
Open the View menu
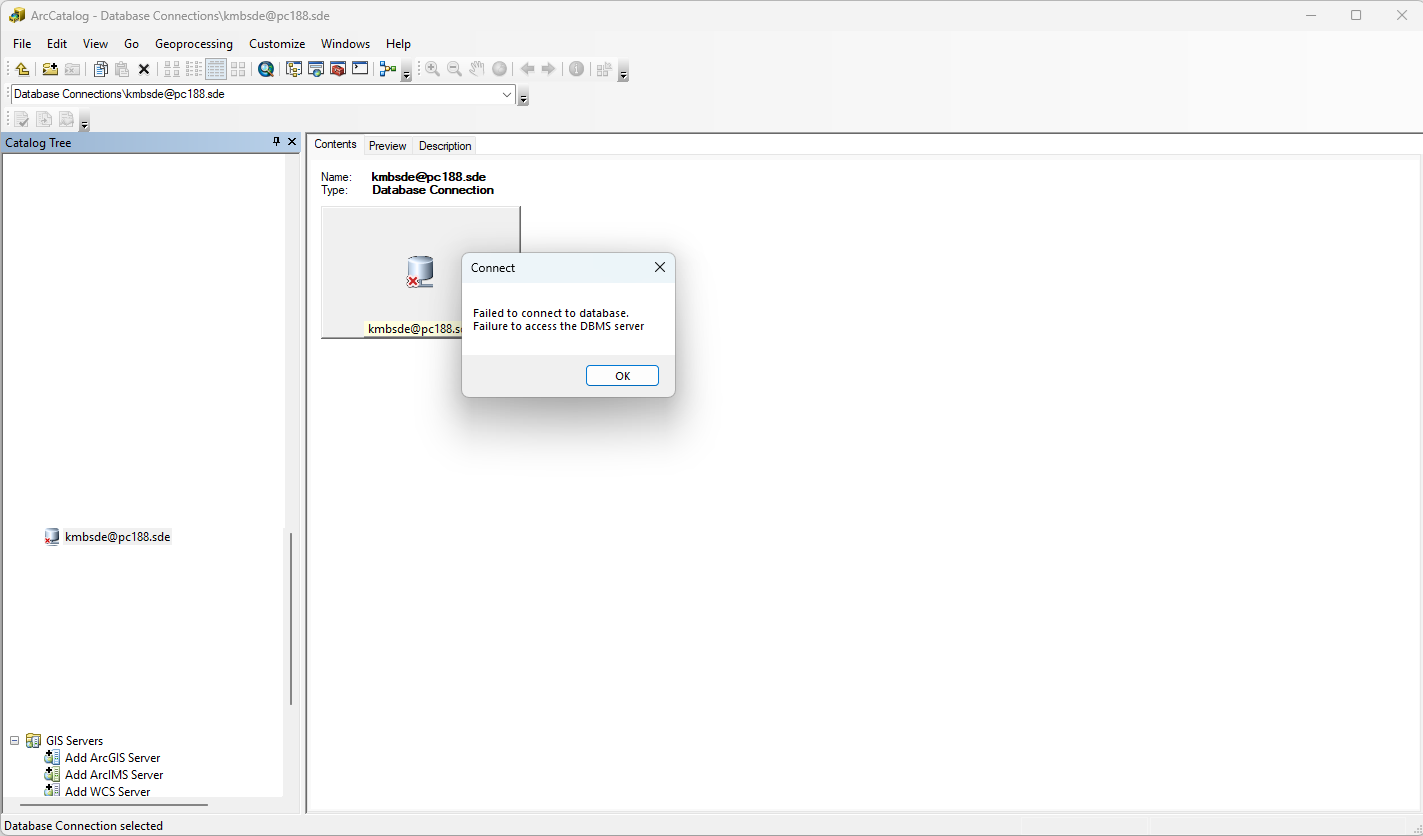95,44
